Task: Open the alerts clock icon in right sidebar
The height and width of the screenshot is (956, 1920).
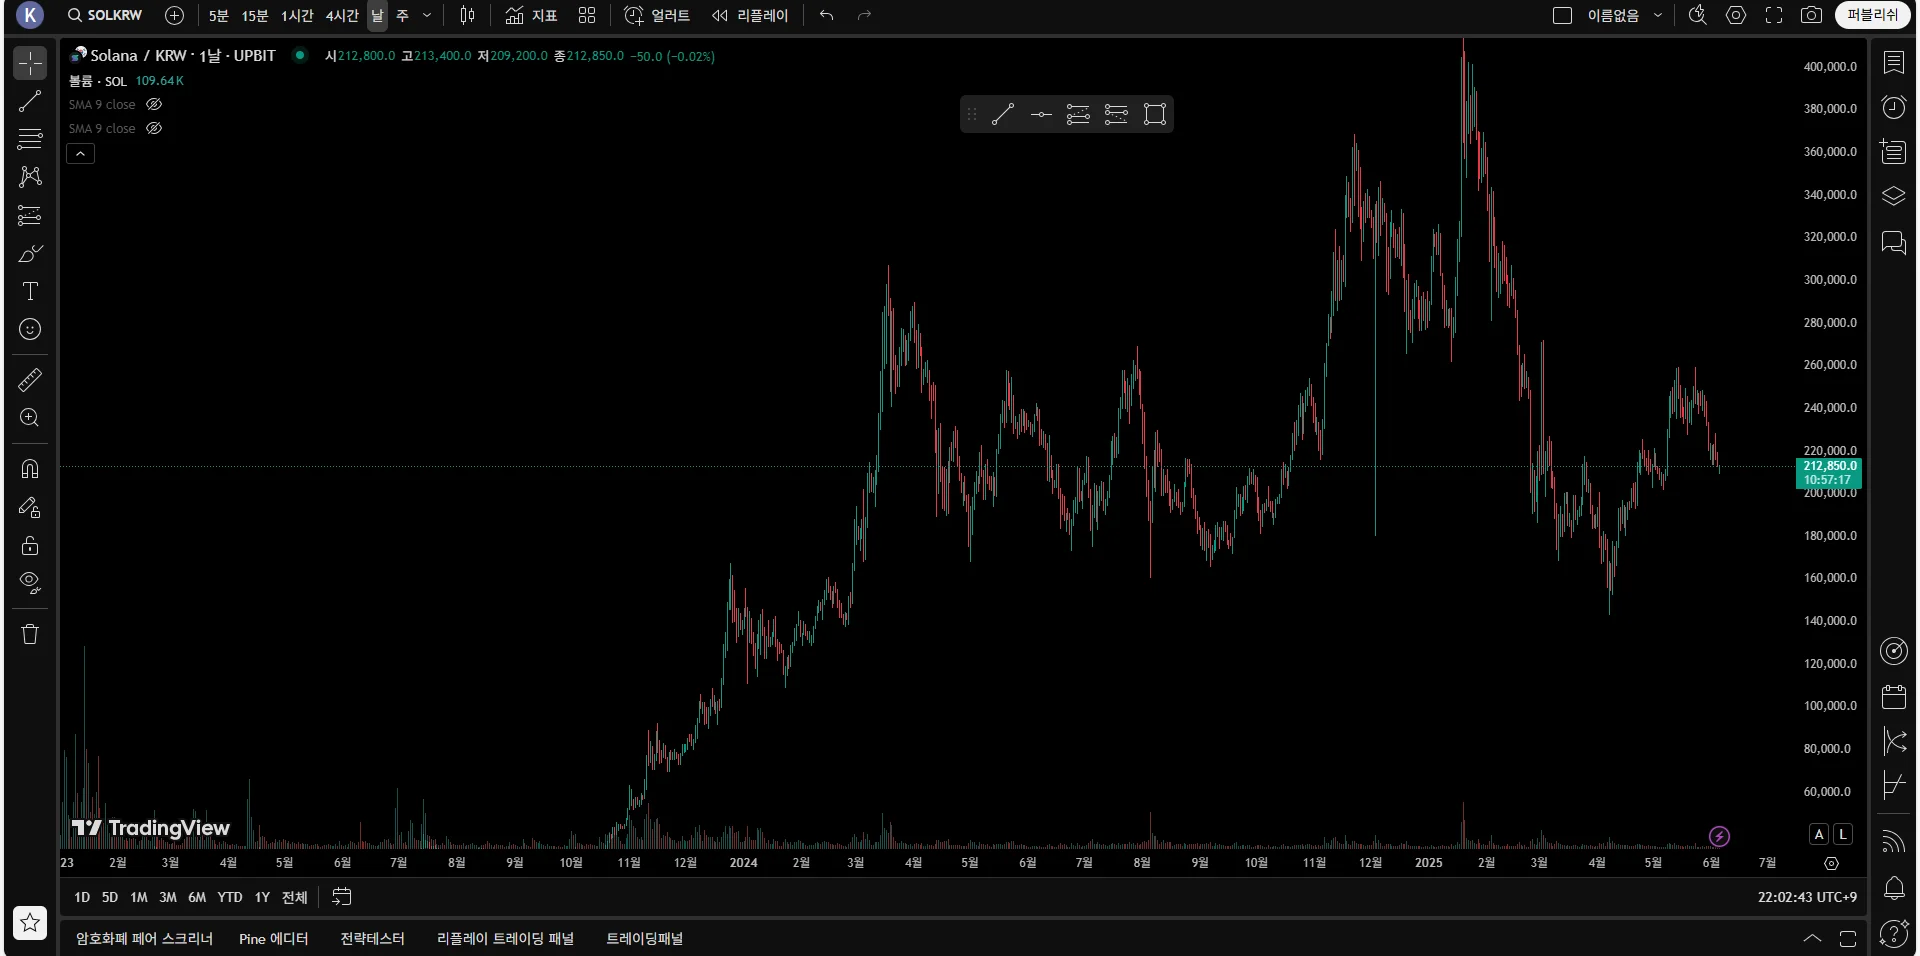Action: point(1893,107)
